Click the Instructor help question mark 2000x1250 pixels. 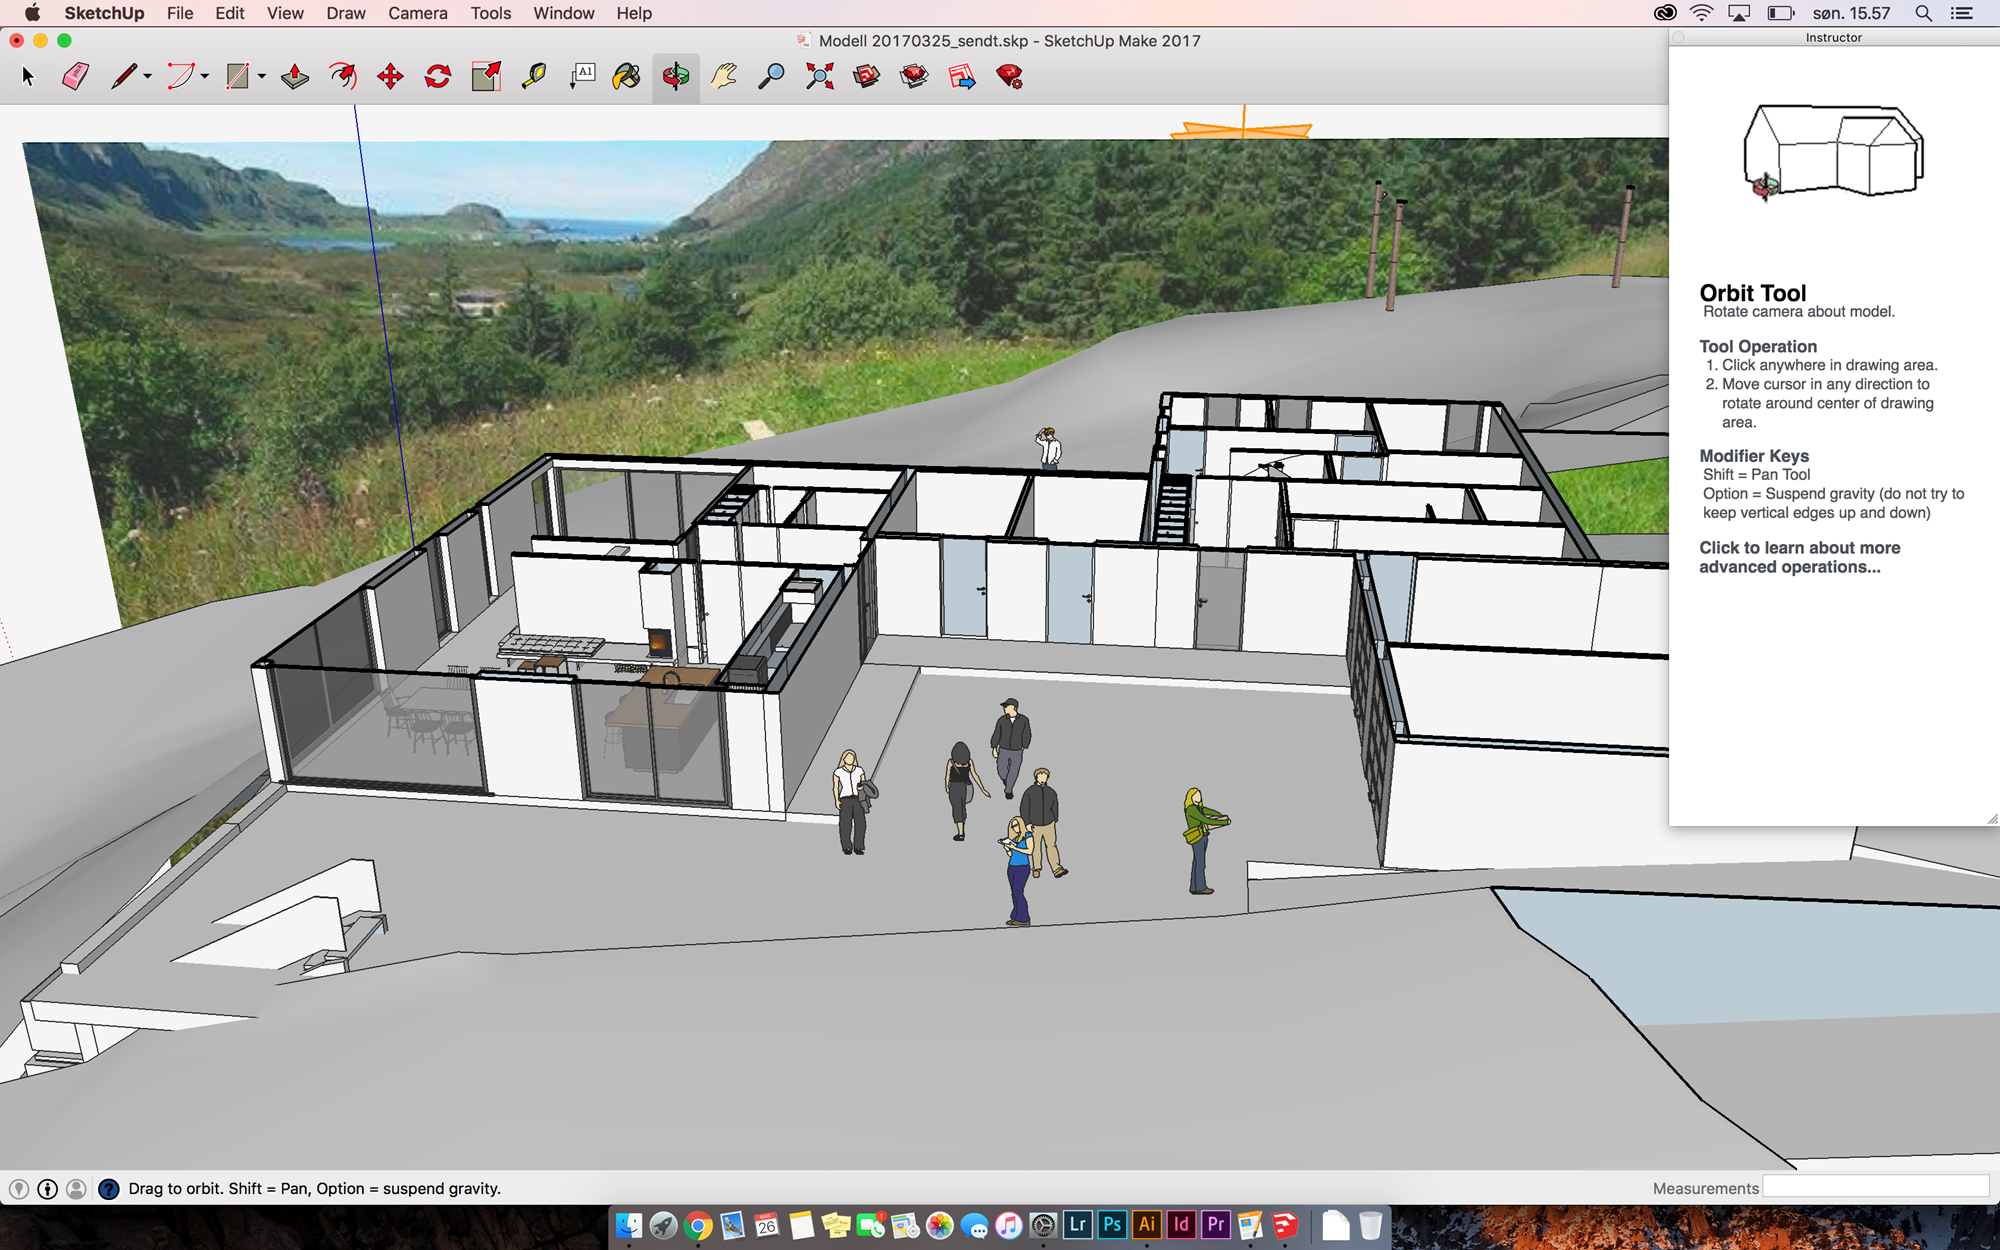(109, 1189)
